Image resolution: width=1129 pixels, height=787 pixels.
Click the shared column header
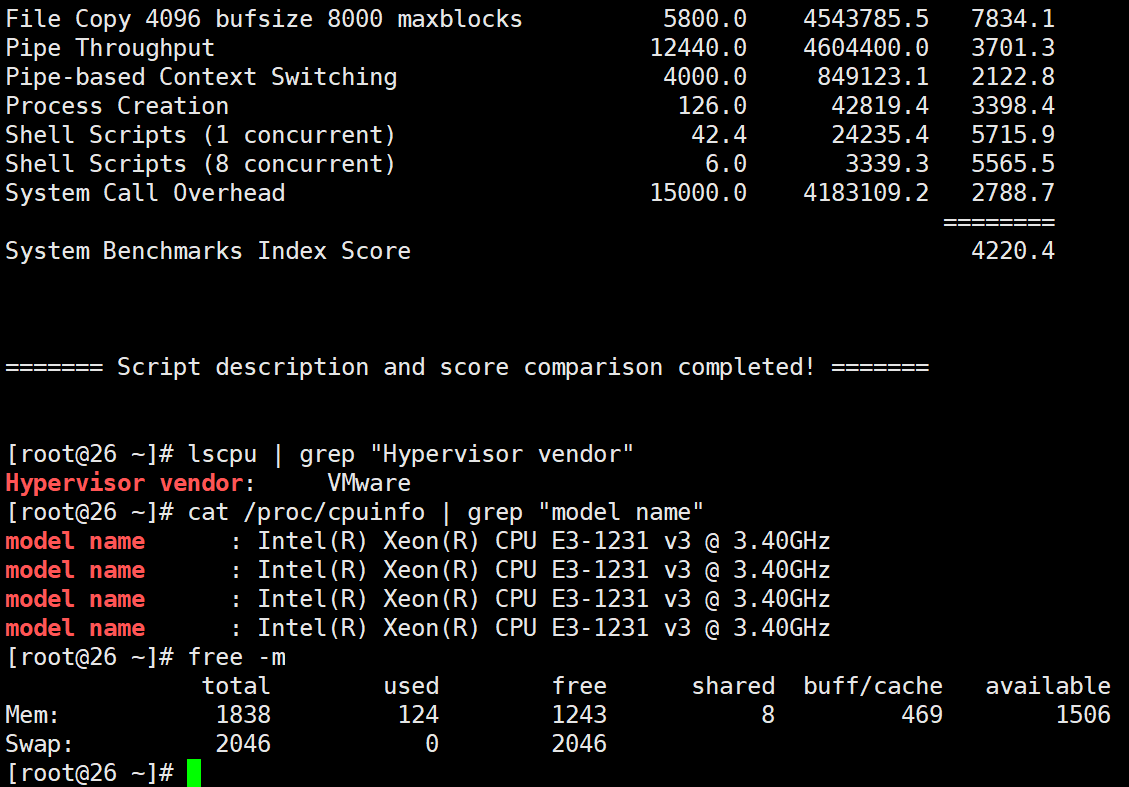[733, 686]
